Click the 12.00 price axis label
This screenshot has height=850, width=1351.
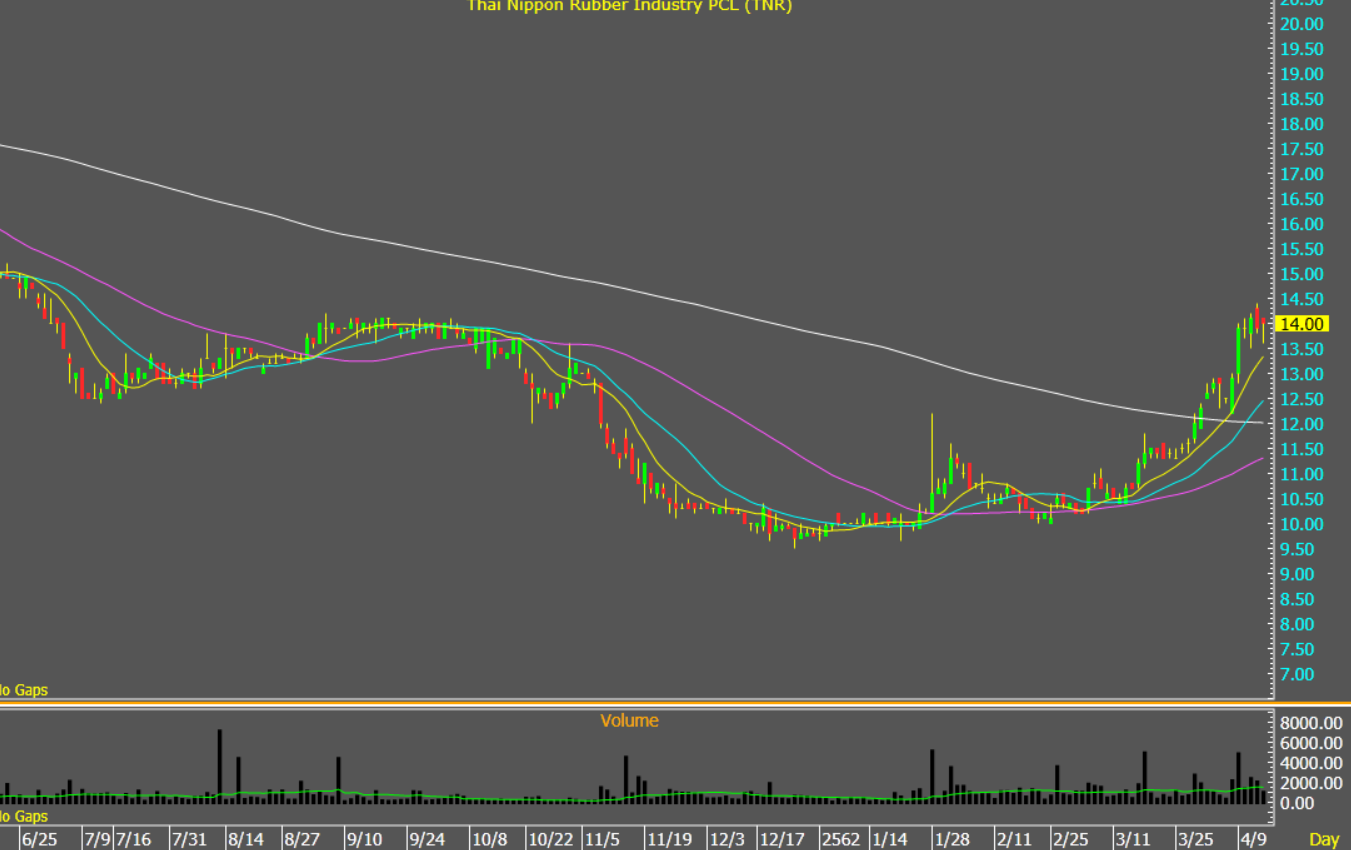[x=1303, y=424]
